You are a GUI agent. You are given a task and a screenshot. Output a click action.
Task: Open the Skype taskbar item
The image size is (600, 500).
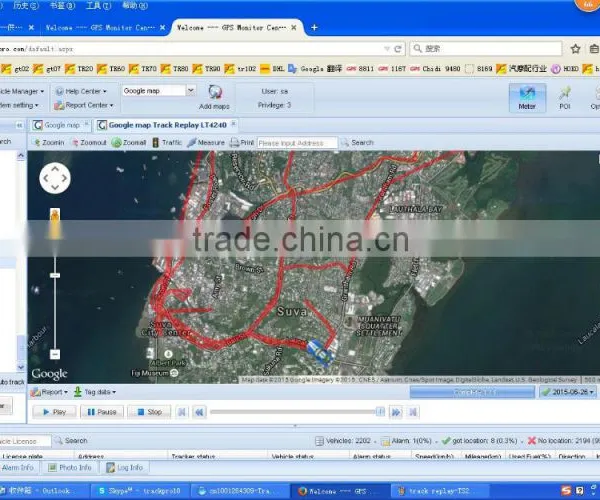pyautogui.click(x=139, y=491)
